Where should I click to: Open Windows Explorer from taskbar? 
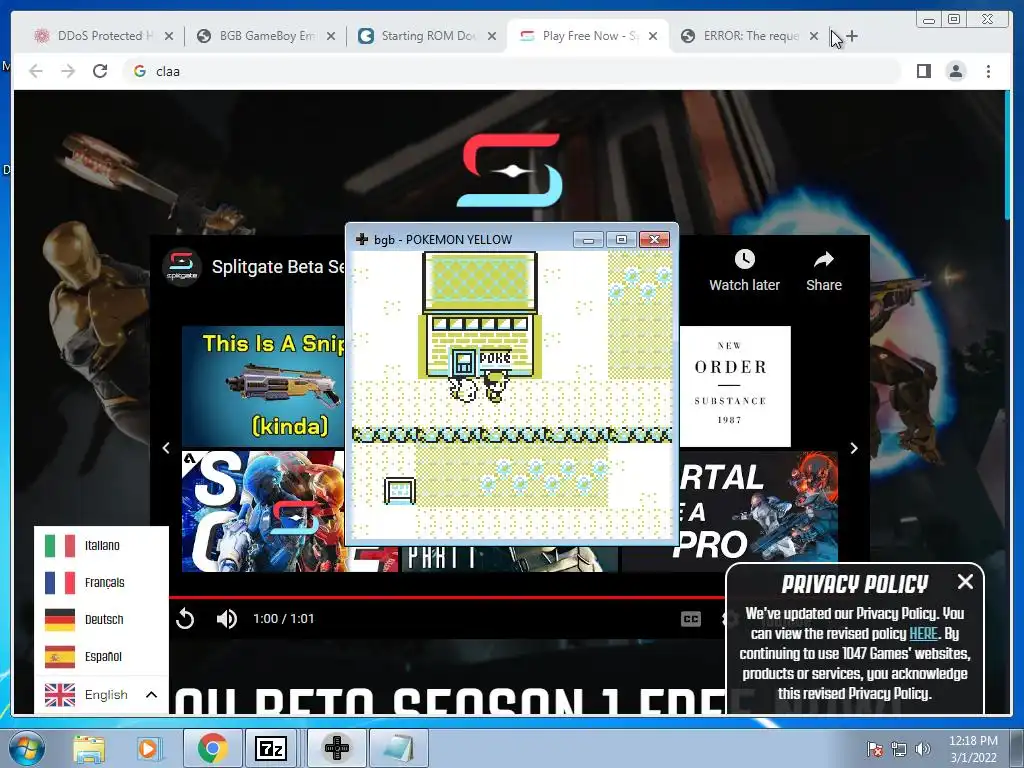89,748
